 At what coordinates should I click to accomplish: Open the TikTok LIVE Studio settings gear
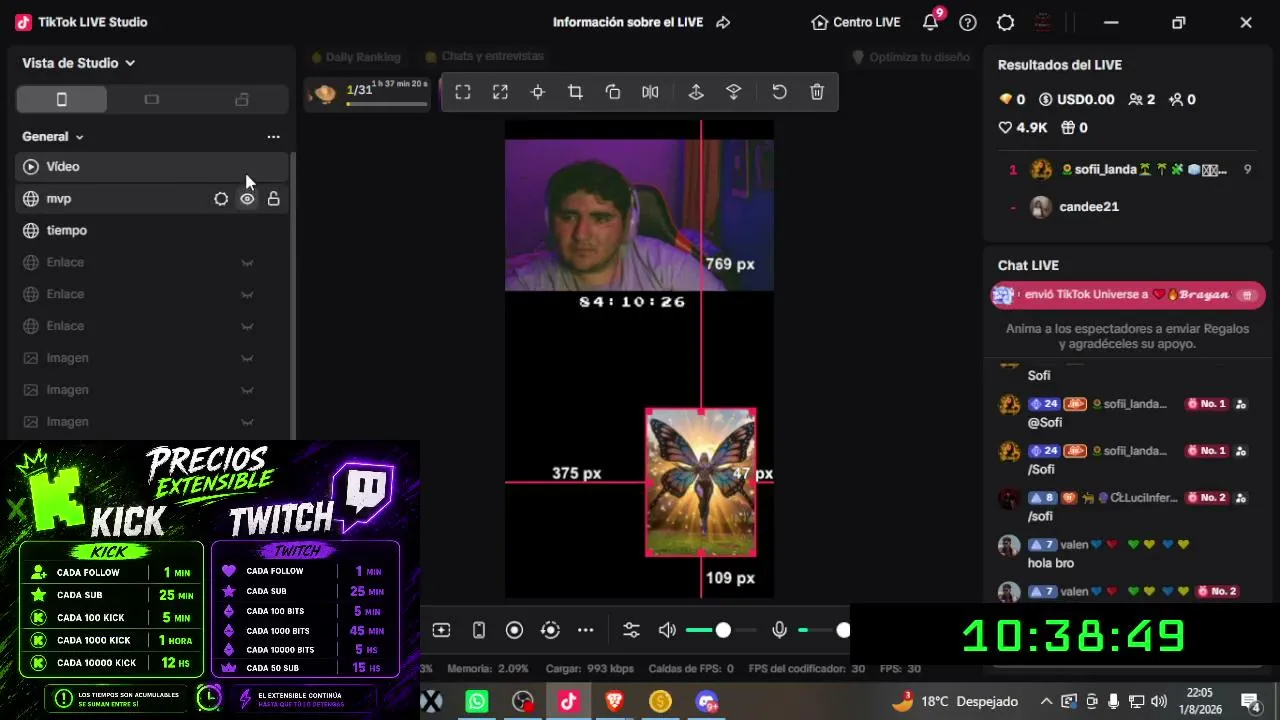[1006, 22]
